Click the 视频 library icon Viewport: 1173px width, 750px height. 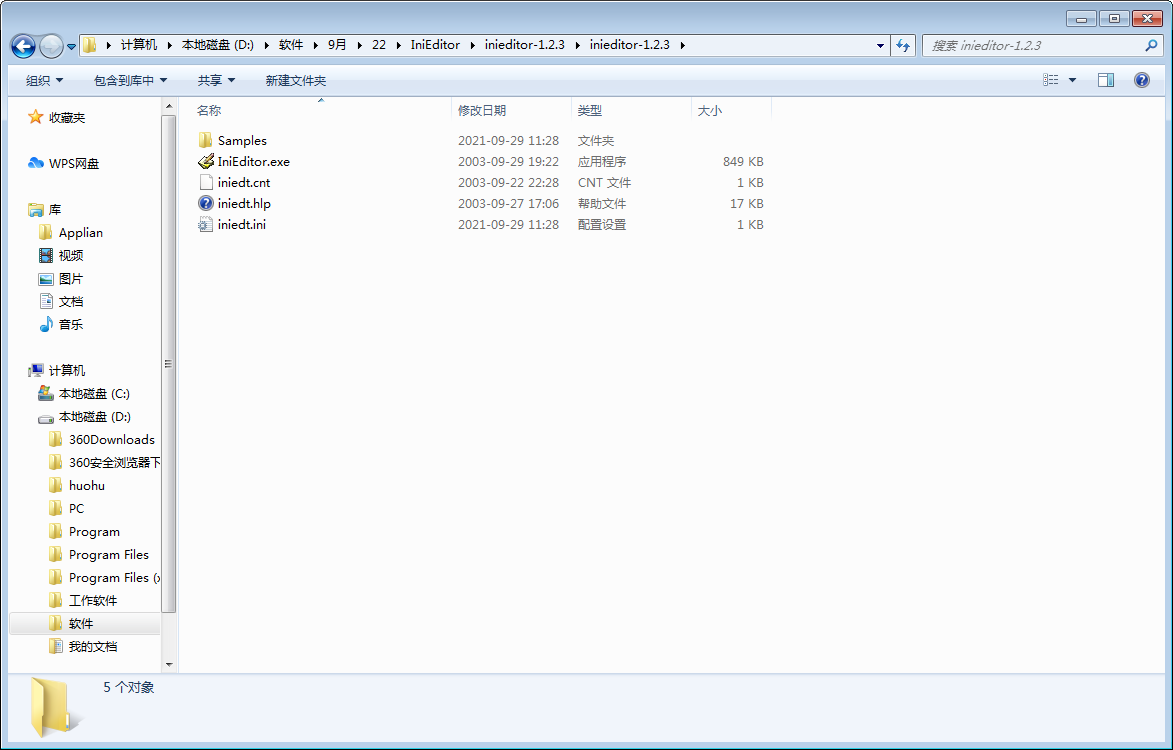click(46, 256)
